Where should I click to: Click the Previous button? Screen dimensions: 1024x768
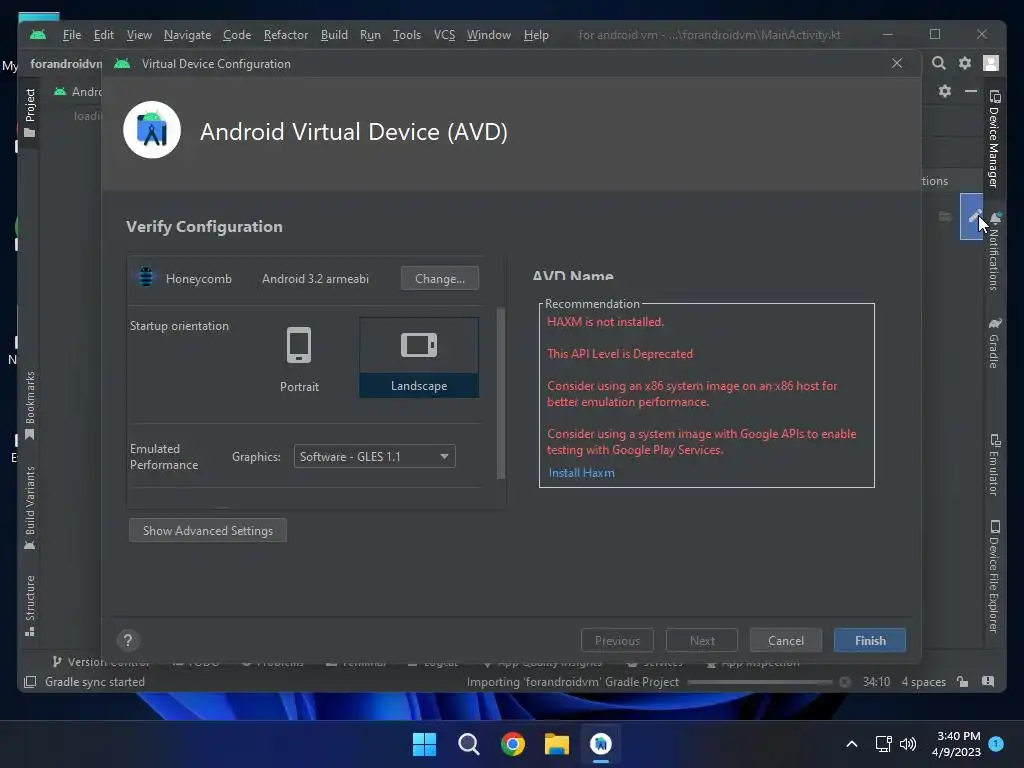pyautogui.click(x=617, y=640)
